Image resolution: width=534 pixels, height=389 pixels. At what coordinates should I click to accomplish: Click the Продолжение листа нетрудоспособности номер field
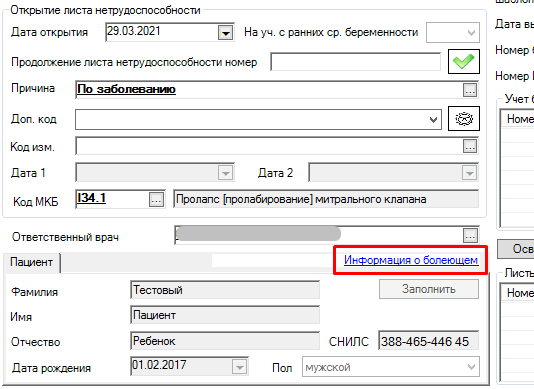click(x=356, y=62)
